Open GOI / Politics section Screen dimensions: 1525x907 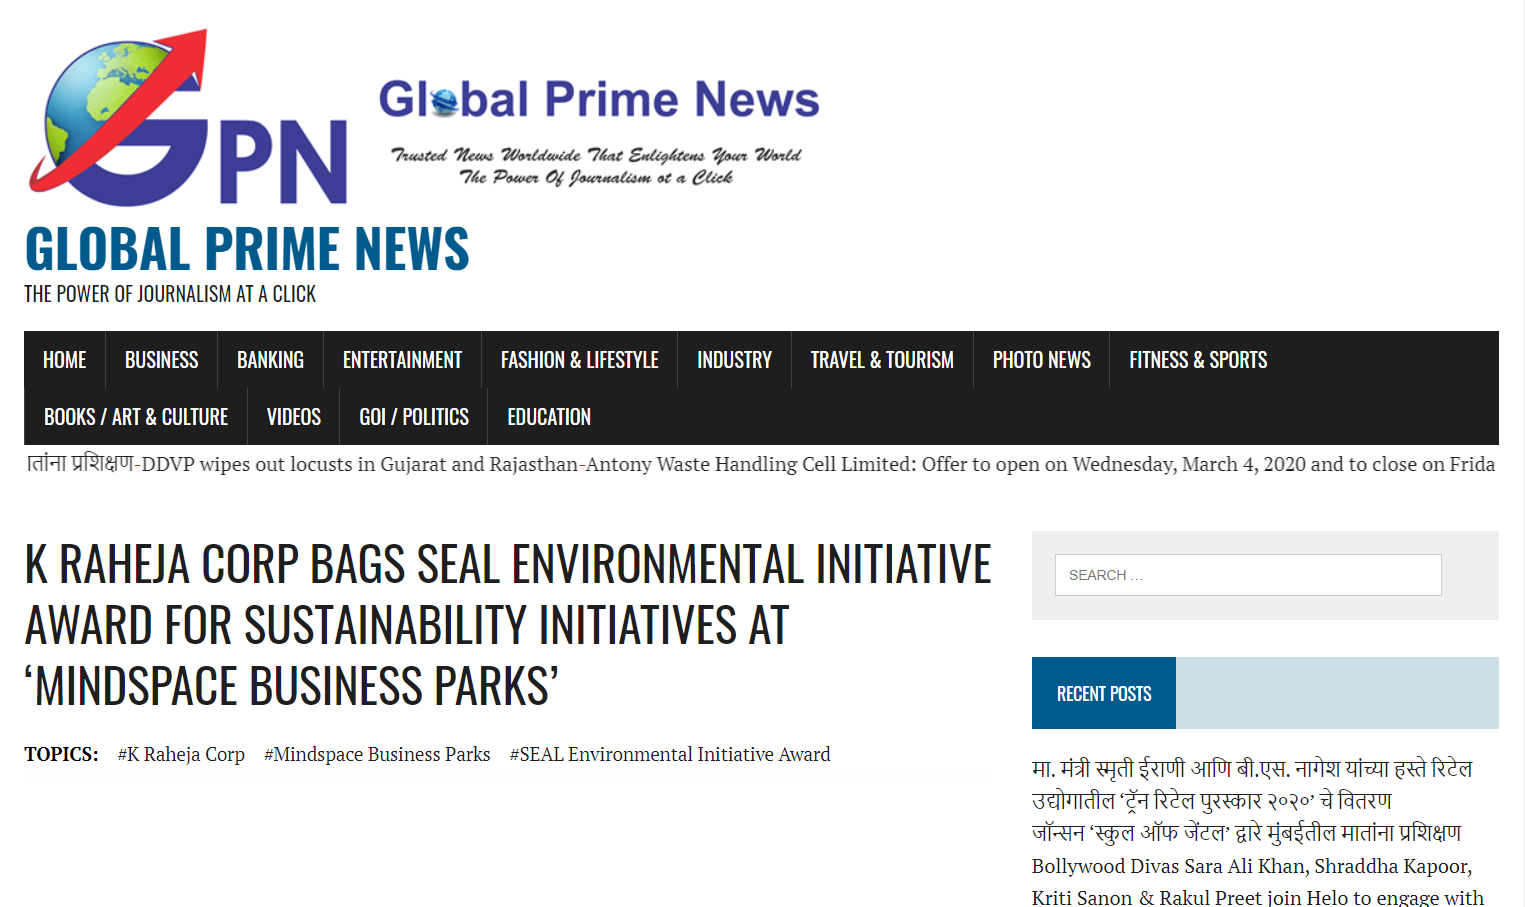(414, 417)
